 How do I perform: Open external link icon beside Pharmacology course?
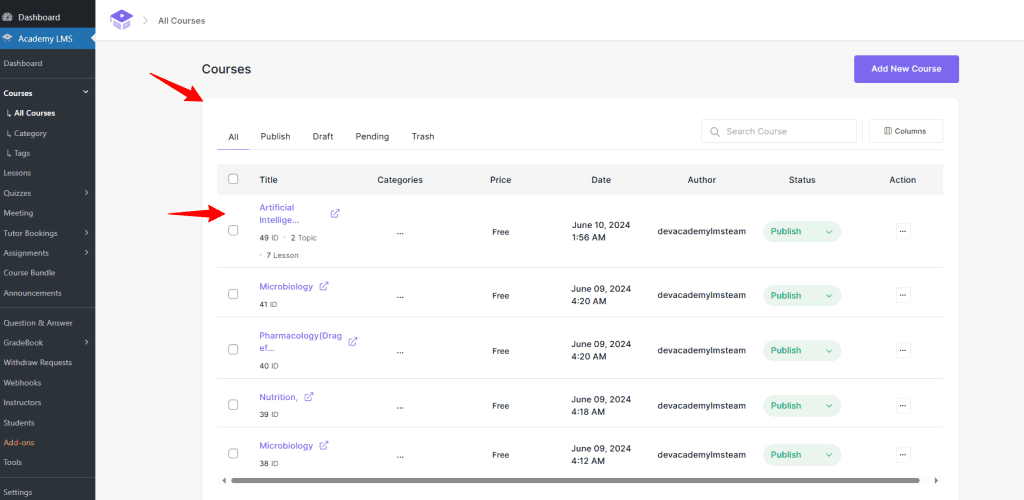pos(353,341)
